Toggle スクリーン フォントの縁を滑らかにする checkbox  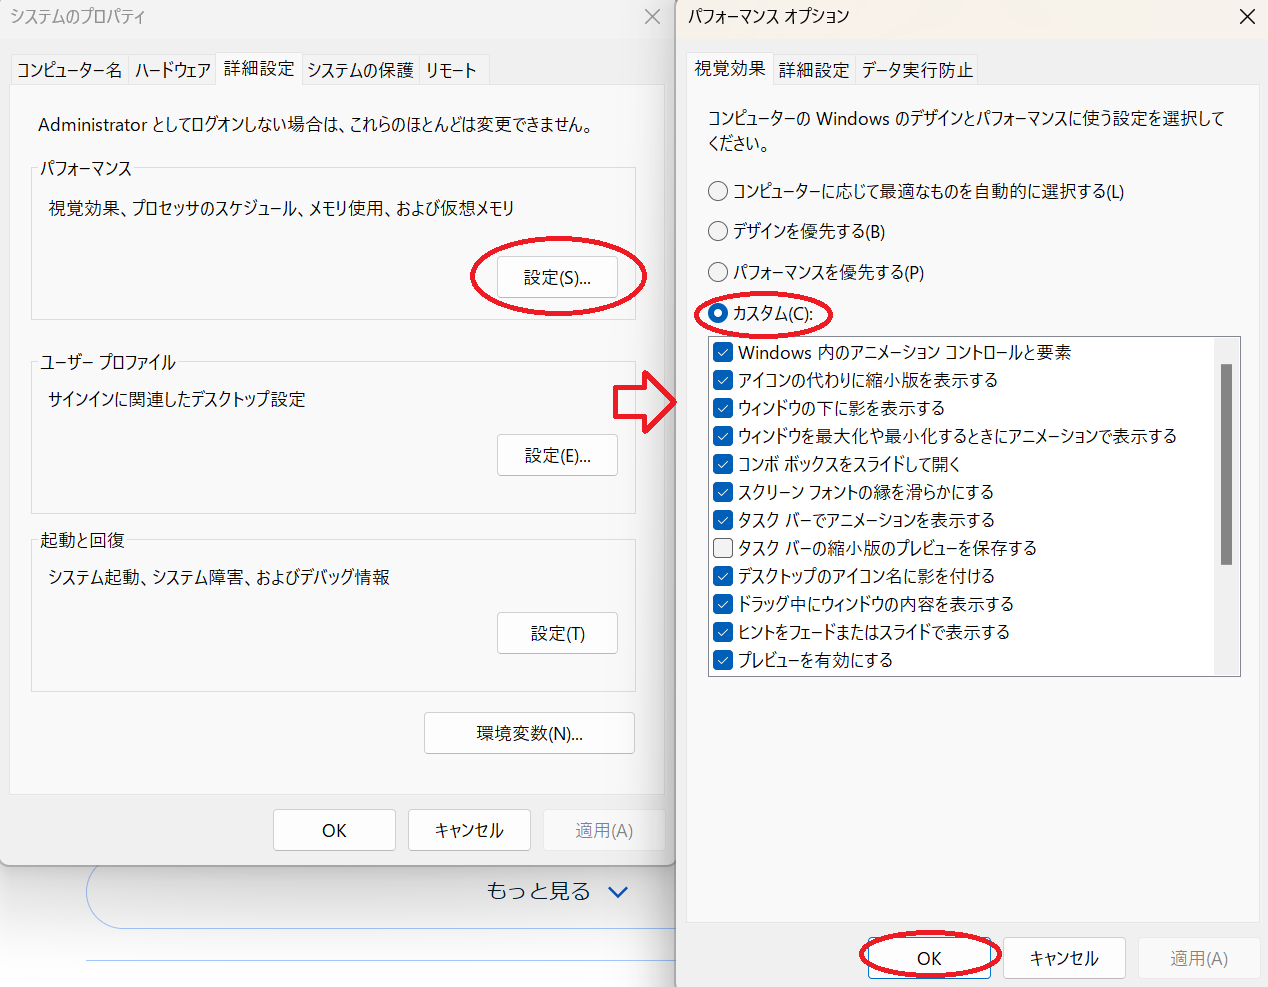[x=723, y=492]
